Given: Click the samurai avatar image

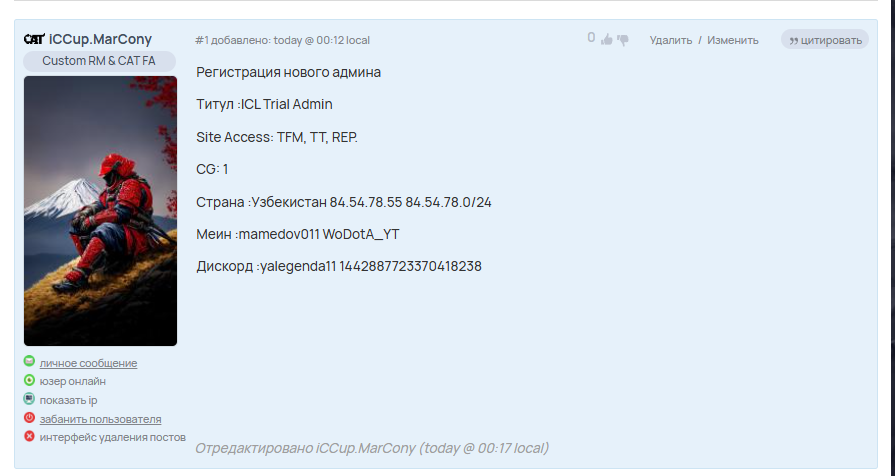Looking at the screenshot, I should click(100, 211).
